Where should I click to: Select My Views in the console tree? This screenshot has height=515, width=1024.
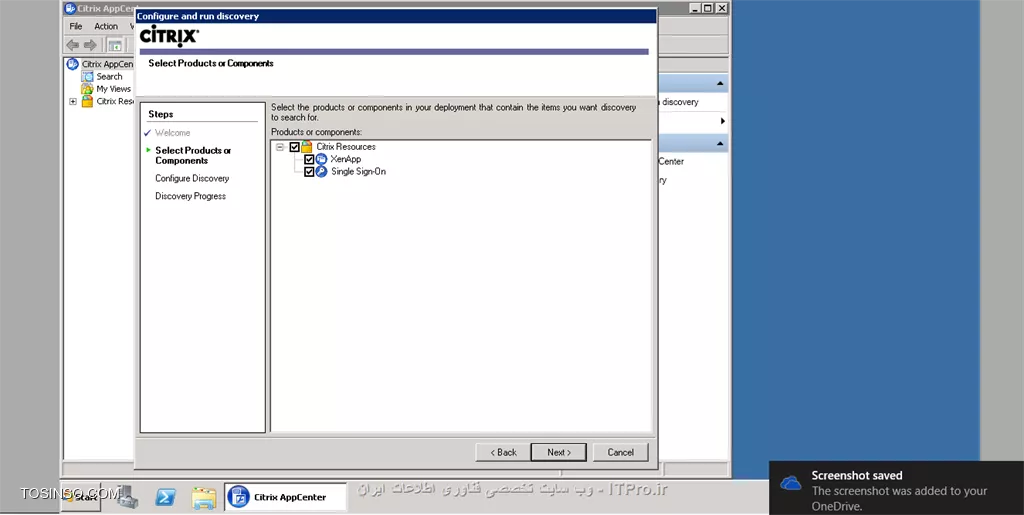[114, 89]
